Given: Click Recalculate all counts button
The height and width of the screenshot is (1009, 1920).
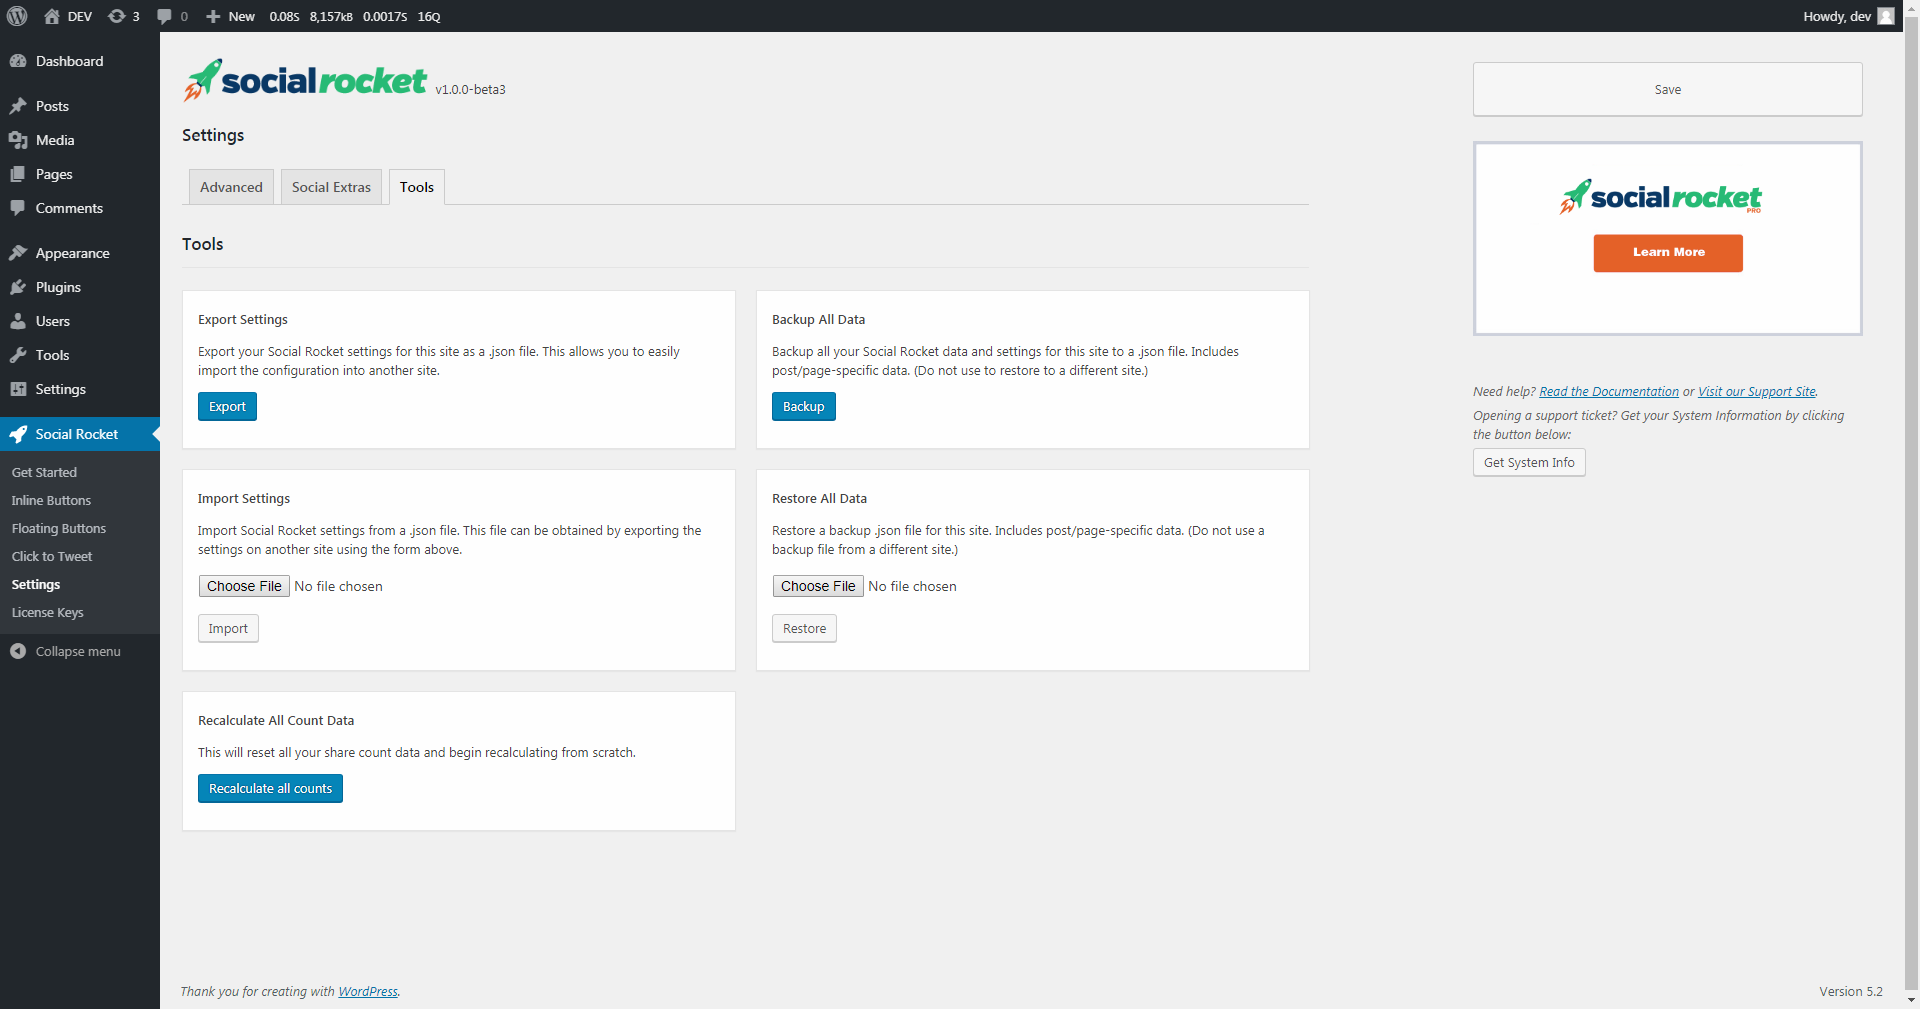Looking at the screenshot, I should point(270,789).
